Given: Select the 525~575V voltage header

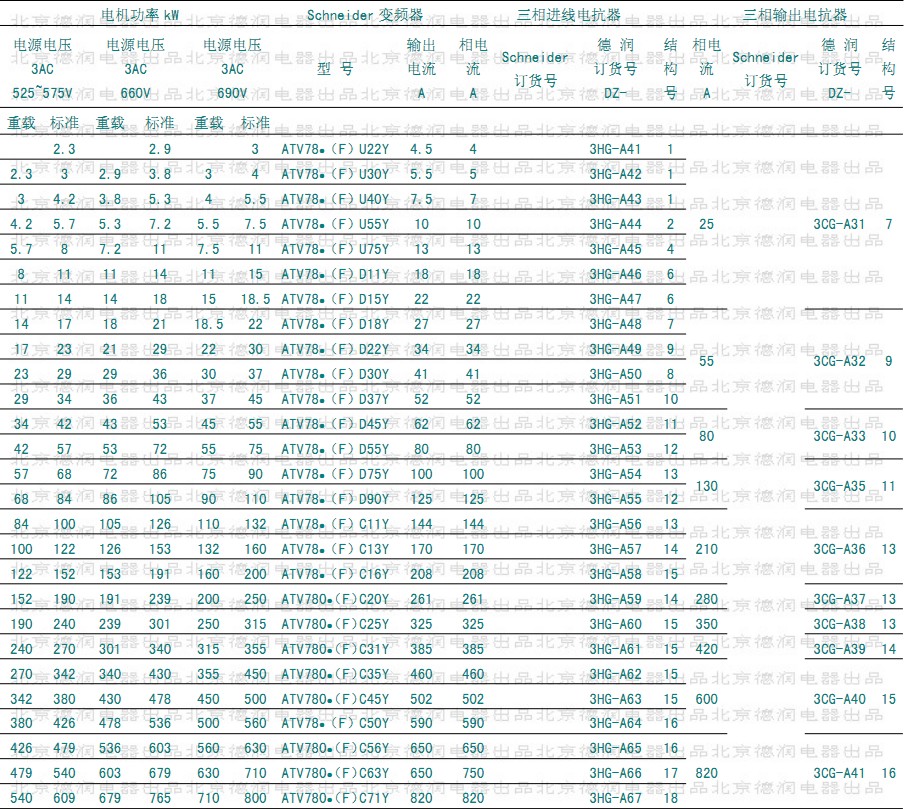Looking at the screenshot, I should [43, 92].
